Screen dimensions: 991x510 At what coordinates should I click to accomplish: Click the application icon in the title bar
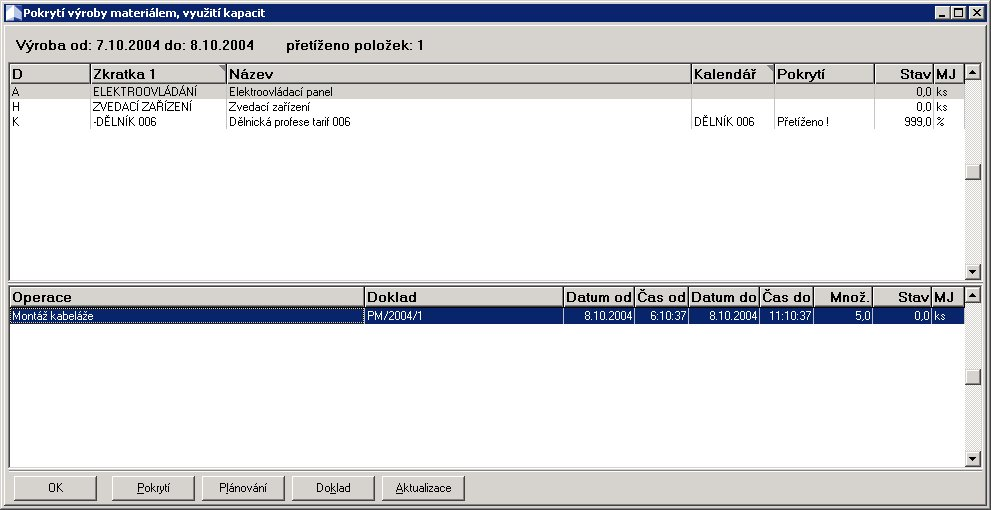(13, 13)
